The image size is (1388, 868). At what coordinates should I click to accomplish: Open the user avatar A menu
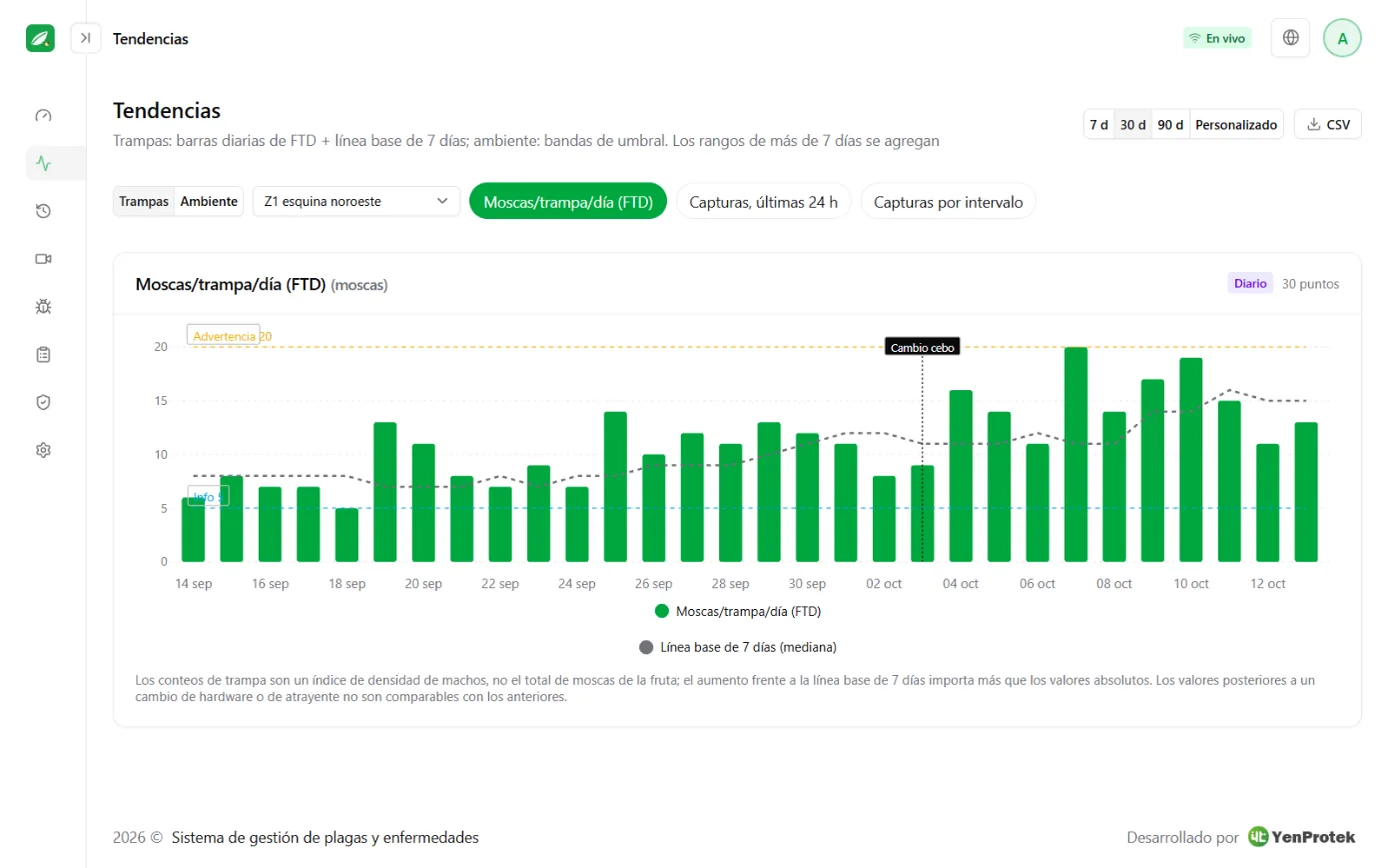click(x=1342, y=38)
